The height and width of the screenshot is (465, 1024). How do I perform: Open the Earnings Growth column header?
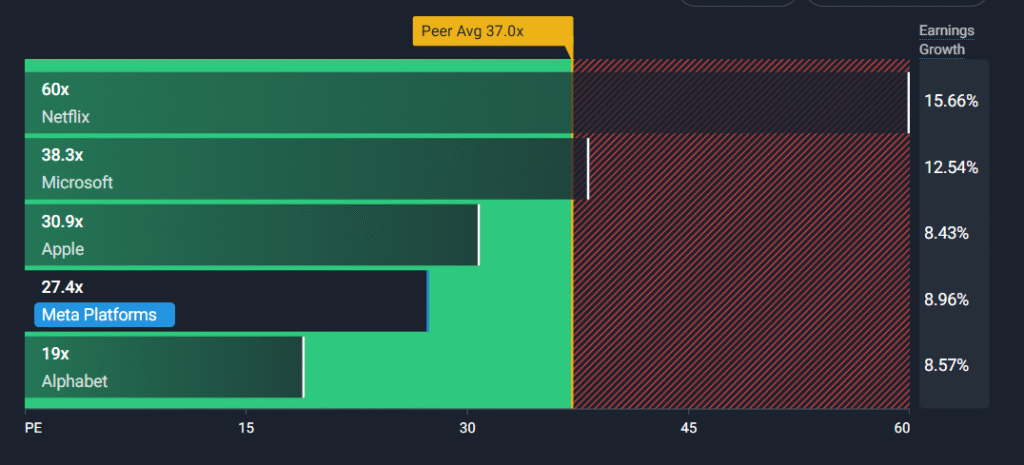click(x=946, y=40)
